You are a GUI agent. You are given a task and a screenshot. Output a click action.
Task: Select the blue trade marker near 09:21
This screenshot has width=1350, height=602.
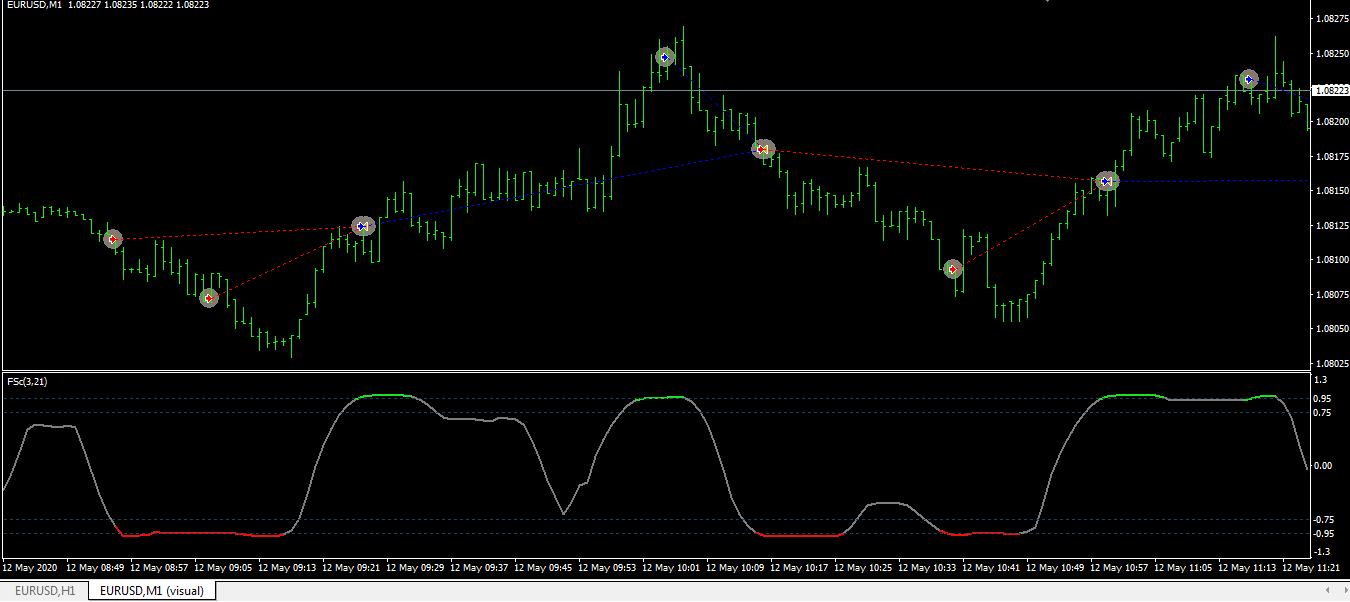[363, 227]
